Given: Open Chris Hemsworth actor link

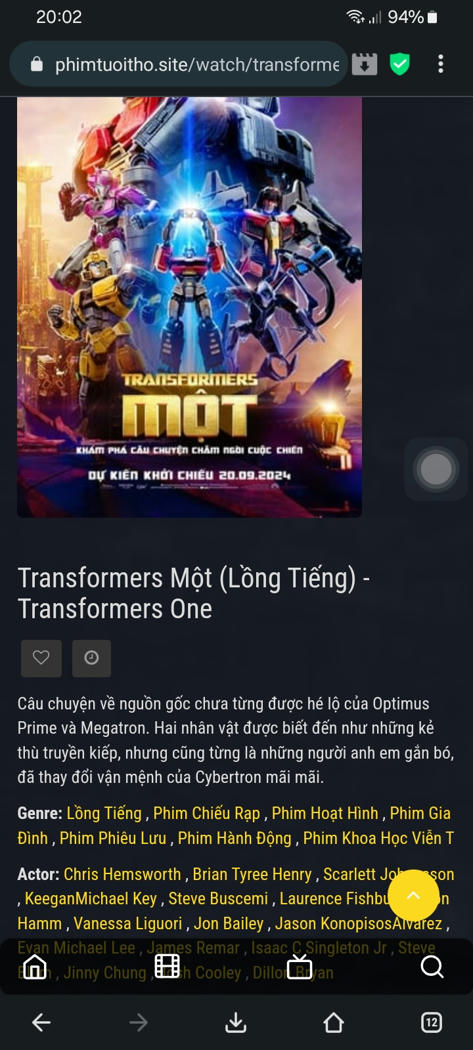Looking at the screenshot, I should point(122,875).
